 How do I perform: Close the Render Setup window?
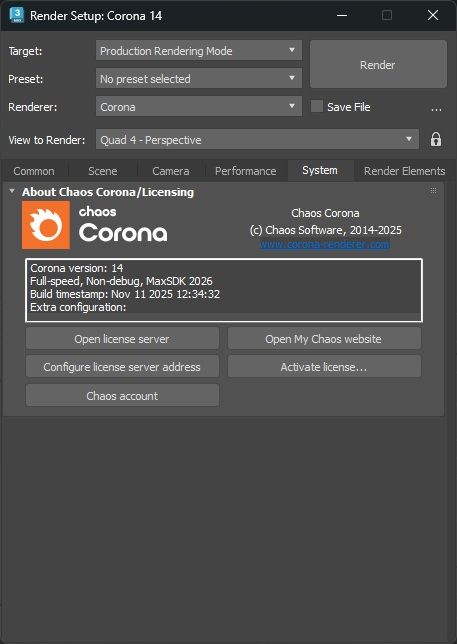pyautogui.click(x=433, y=15)
